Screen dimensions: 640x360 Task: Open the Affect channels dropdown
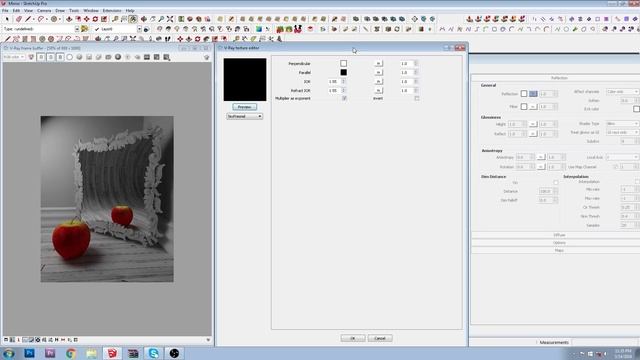click(x=622, y=91)
